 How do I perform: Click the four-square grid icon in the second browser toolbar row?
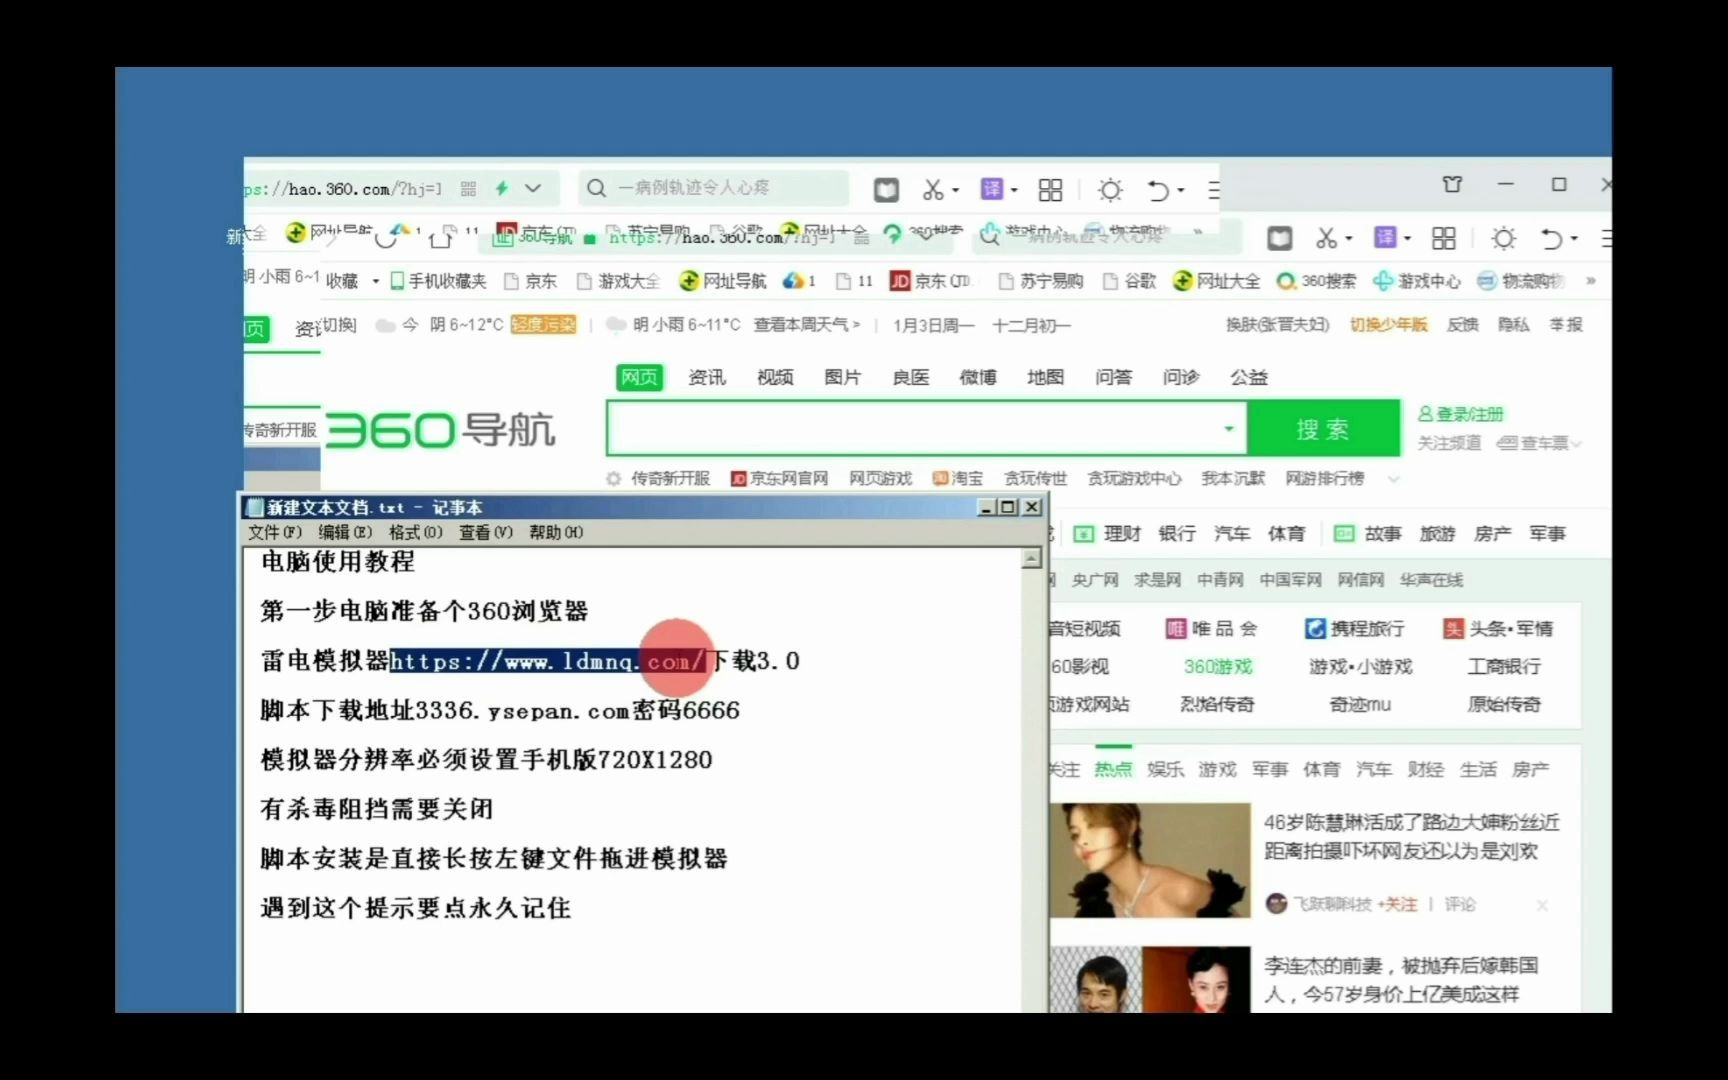(x=1443, y=238)
